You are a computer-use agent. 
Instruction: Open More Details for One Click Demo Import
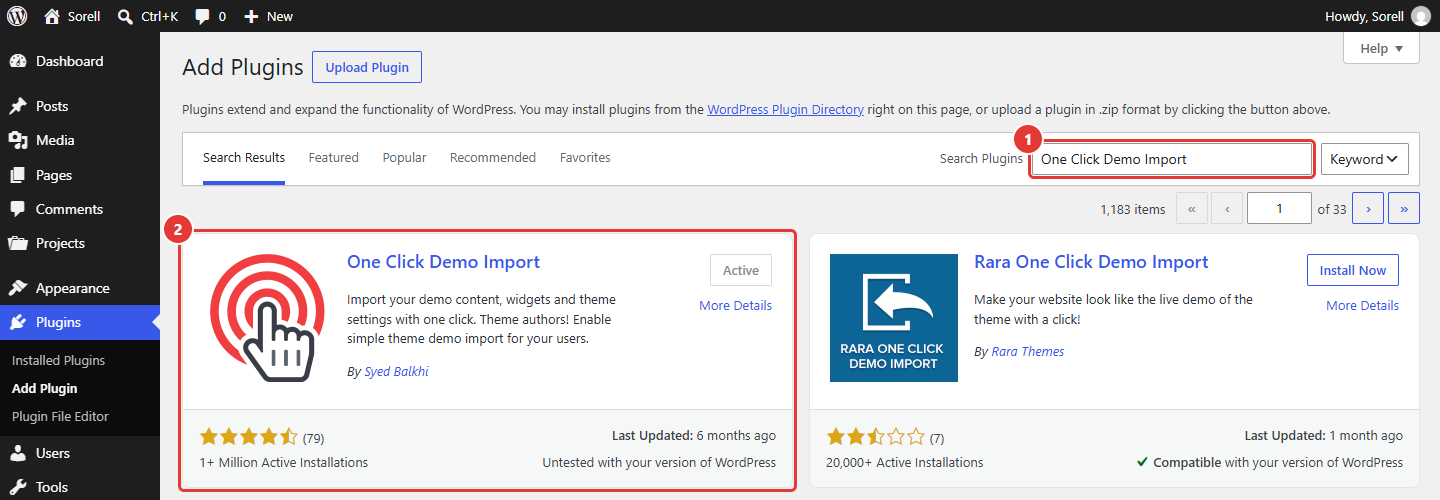(x=735, y=305)
